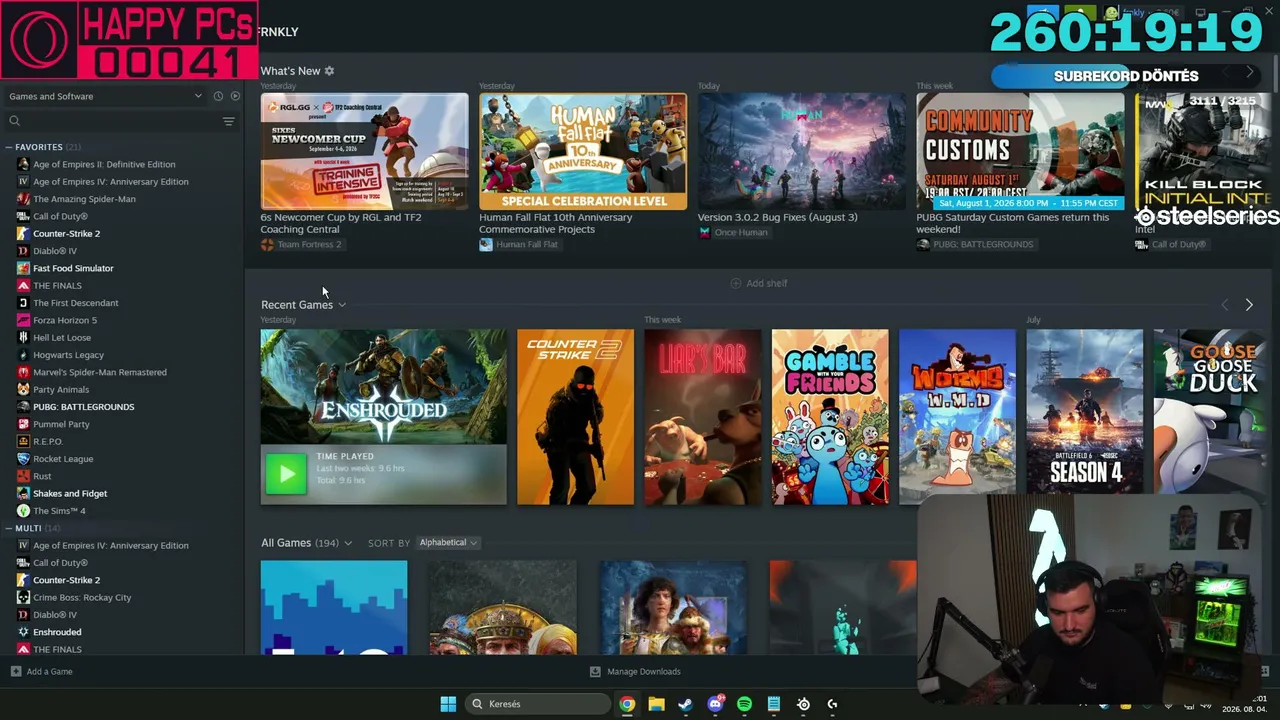
Task: Open Manage Downloads
Action: (x=635, y=672)
